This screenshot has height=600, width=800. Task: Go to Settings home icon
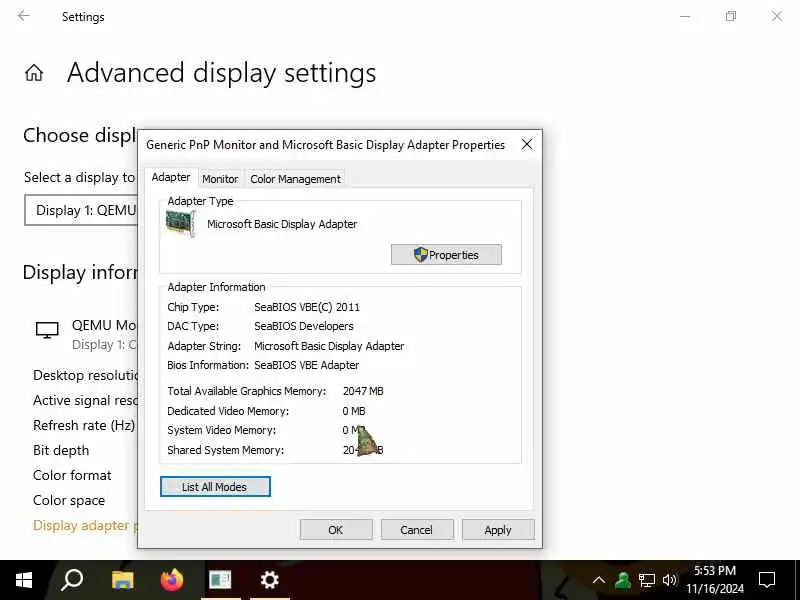coord(34,73)
